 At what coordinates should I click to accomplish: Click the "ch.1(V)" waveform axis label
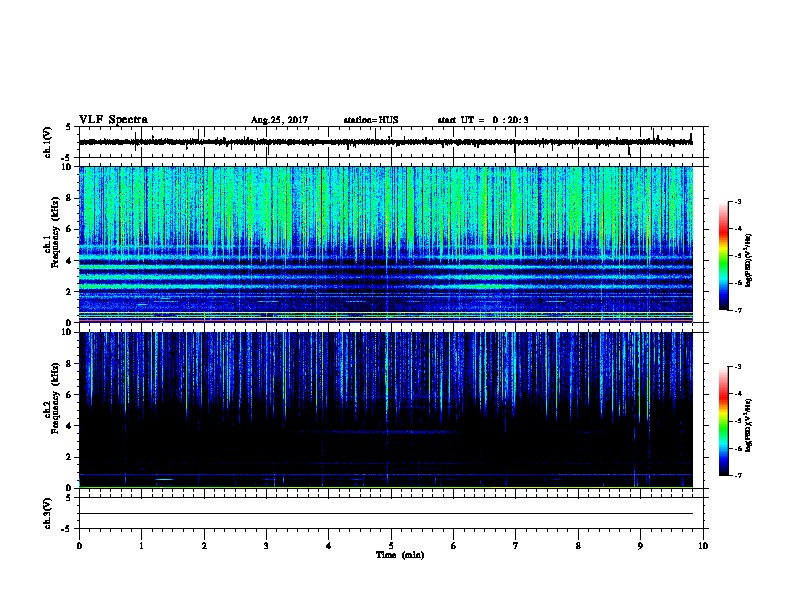(x=48, y=142)
